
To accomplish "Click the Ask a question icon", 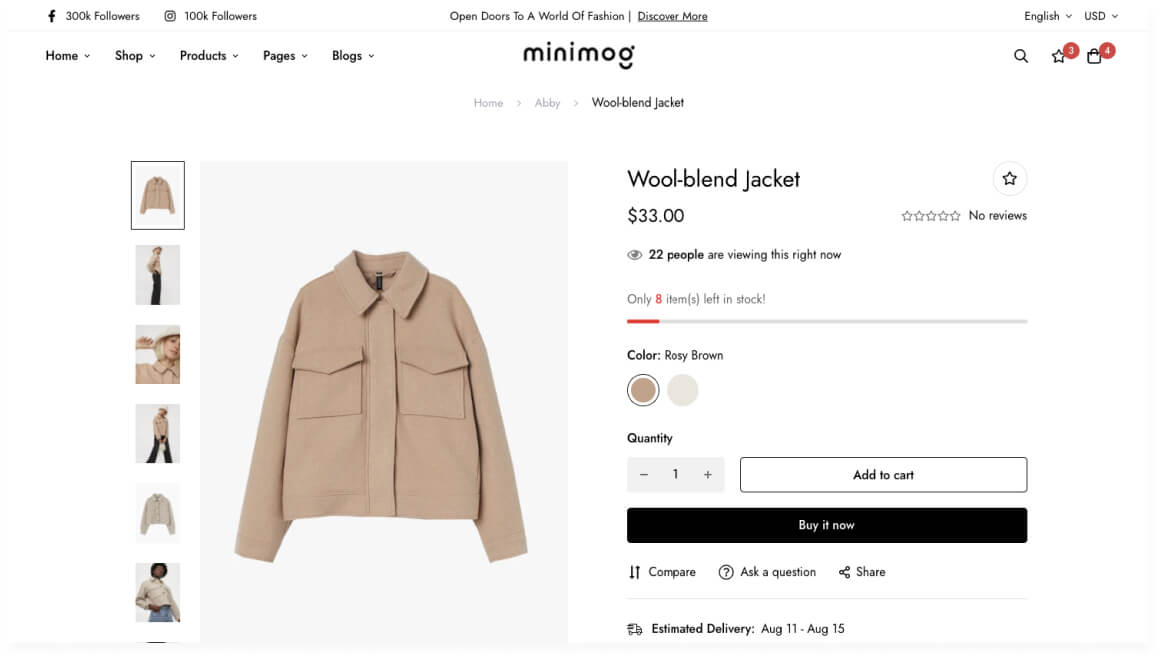I will click(x=726, y=572).
